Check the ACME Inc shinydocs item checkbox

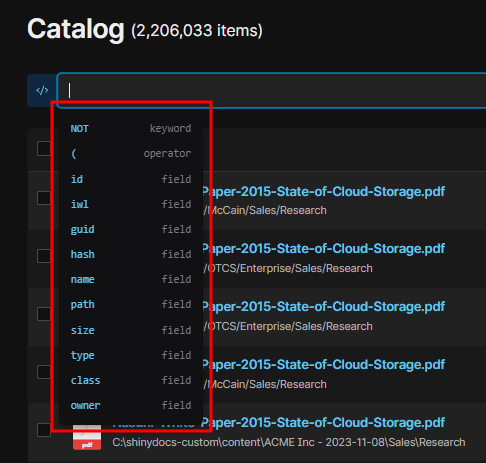click(x=44, y=430)
